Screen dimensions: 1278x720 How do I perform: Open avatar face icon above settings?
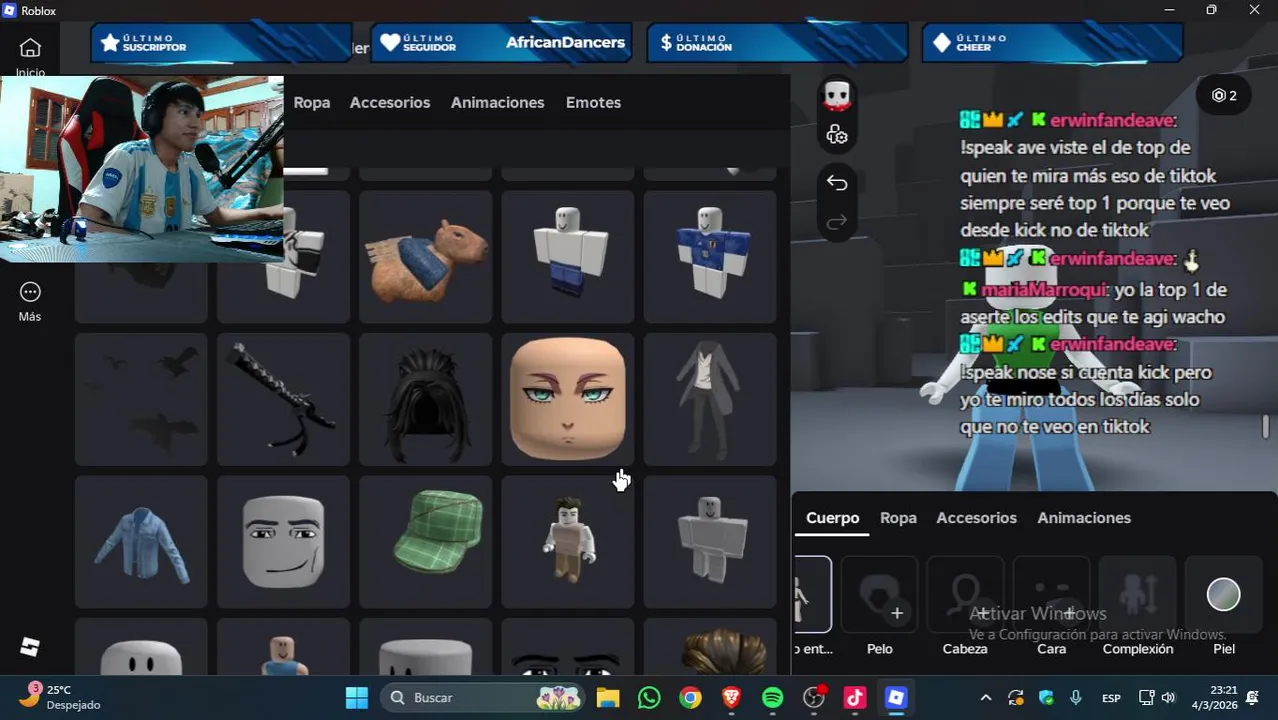[837, 96]
